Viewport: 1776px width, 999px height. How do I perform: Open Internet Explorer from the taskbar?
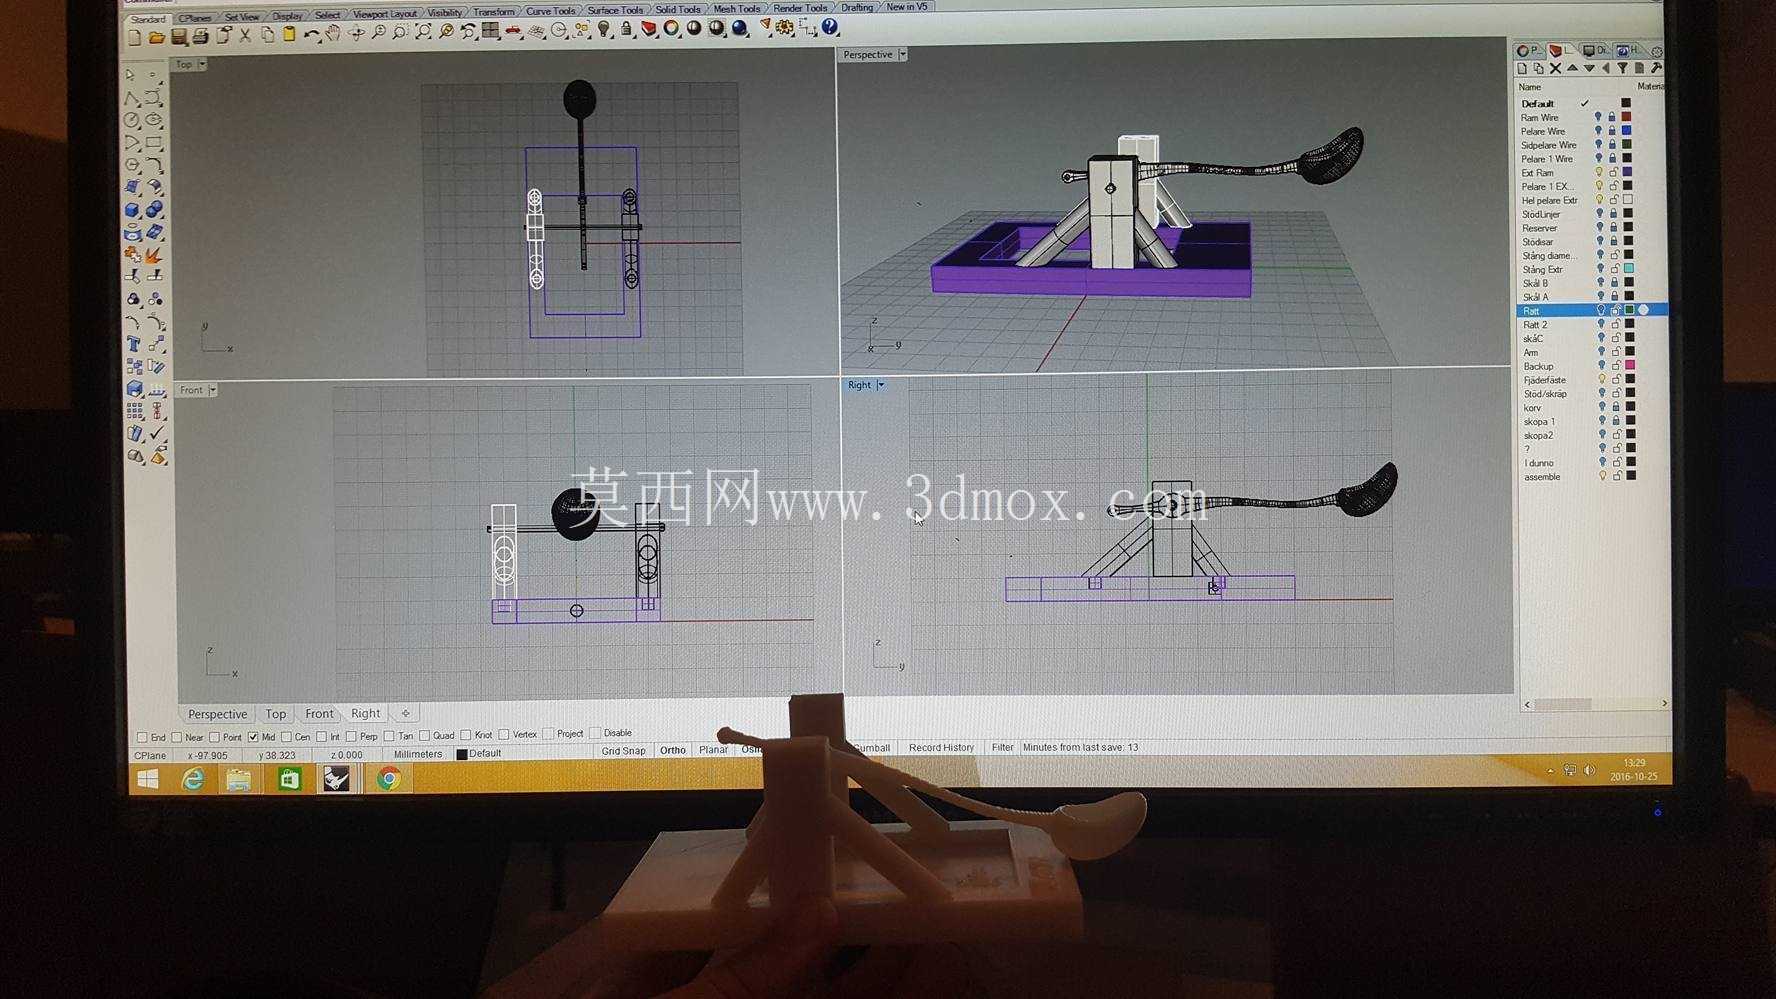pos(192,779)
